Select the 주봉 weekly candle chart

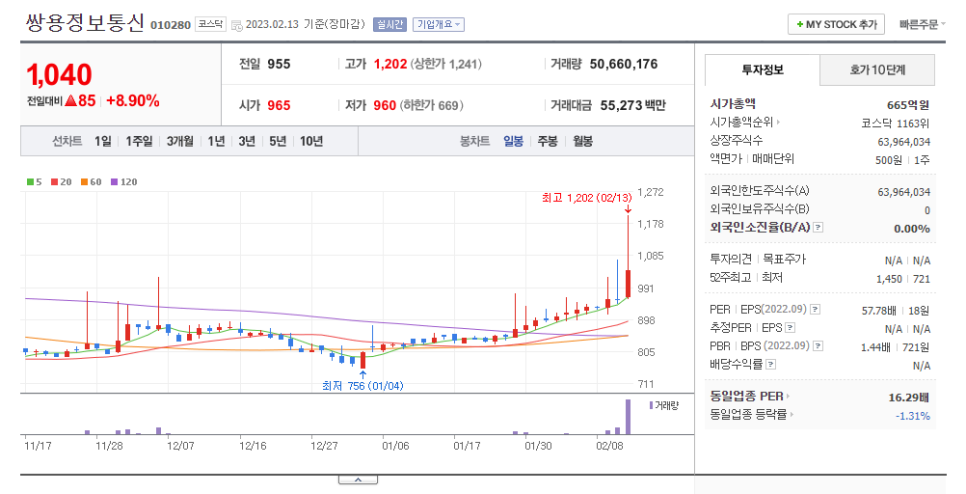coord(548,141)
